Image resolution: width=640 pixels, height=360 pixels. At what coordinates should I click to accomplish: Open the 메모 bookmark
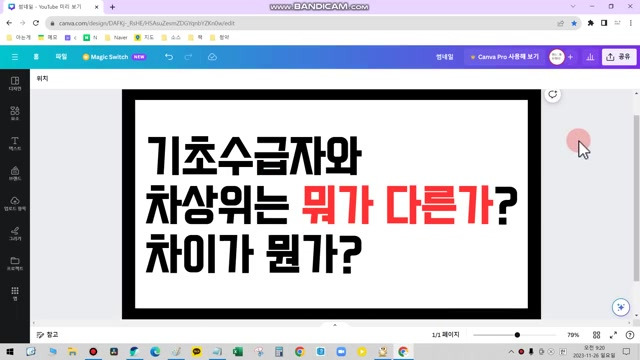click(48, 38)
